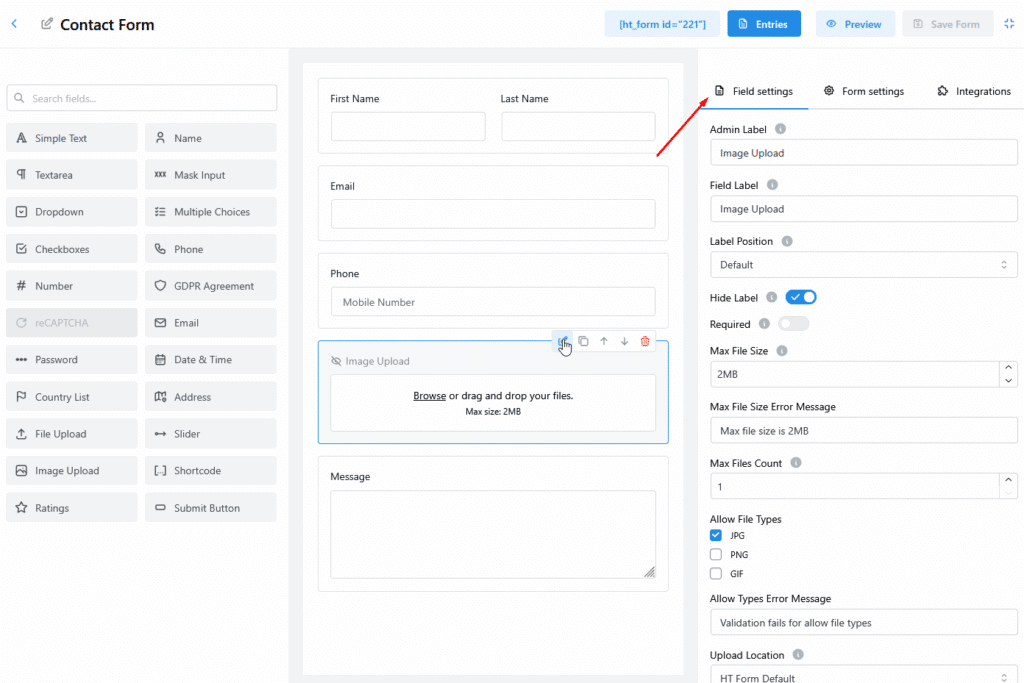Increase Max File Size with stepper arrow
The height and width of the screenshot is (683, 1024).
tap(1008, 368)
